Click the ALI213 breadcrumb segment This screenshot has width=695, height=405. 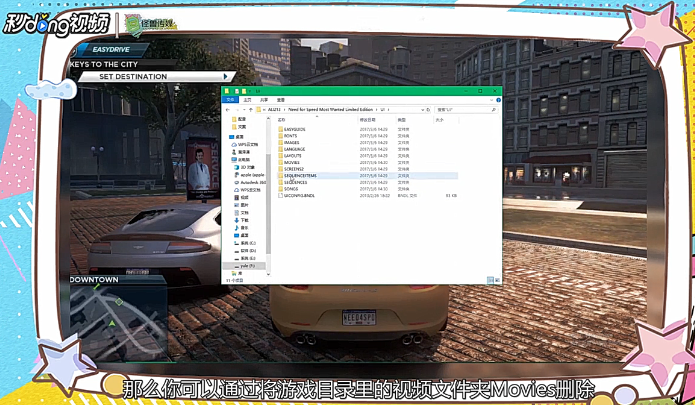274,109
